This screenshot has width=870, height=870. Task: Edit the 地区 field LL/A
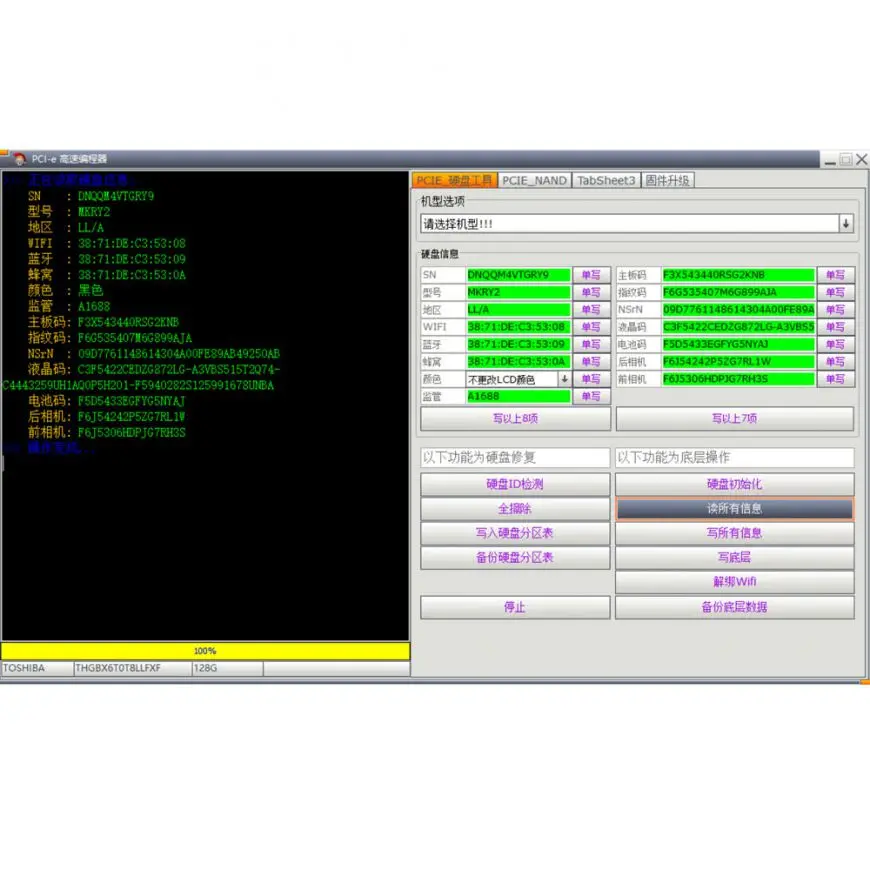(519, 310)
